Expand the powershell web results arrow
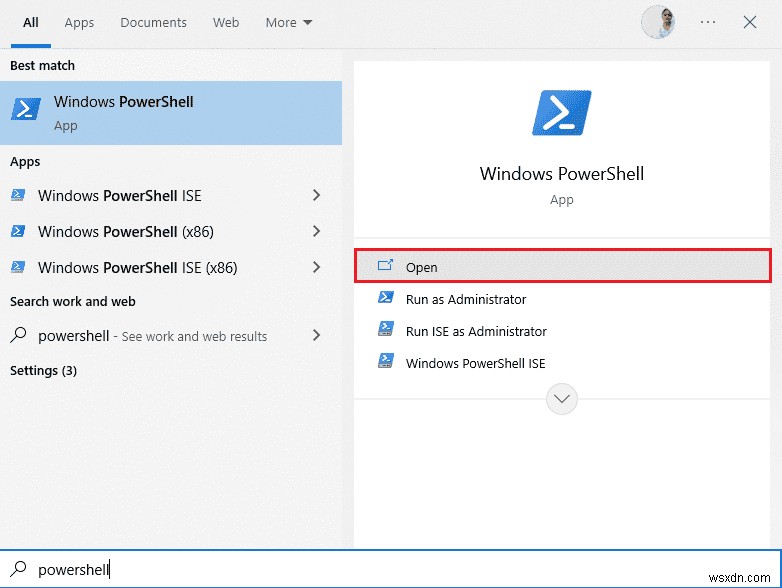The image size is (782, 588). pos(316,335)
